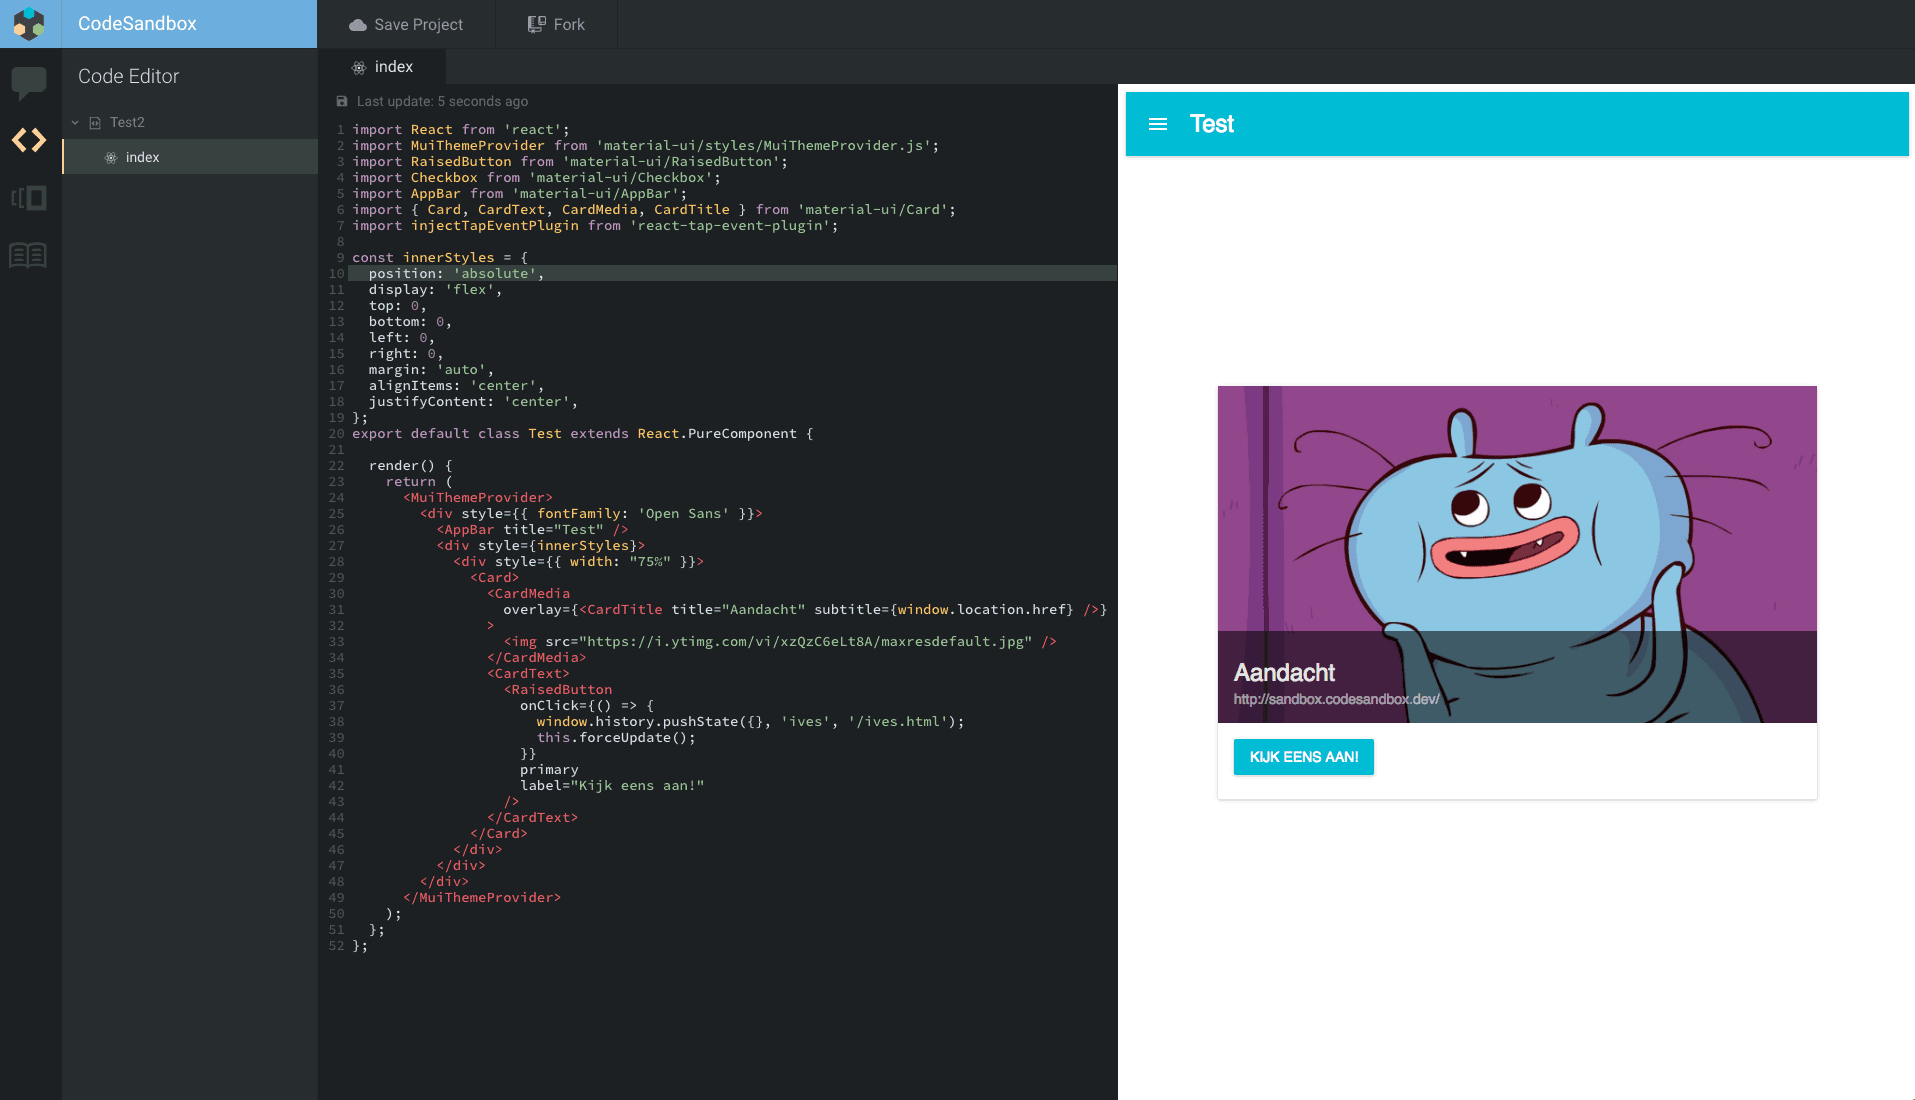Click the Save Project button
Viewport: 1915px width, 1100px height.
pos(406,24)
